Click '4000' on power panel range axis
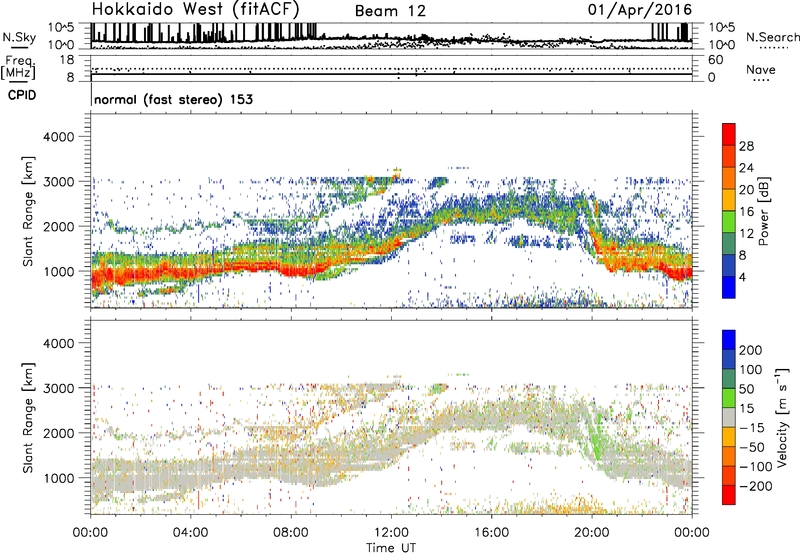The image size is (800, 554). click(x=58, y=137)
